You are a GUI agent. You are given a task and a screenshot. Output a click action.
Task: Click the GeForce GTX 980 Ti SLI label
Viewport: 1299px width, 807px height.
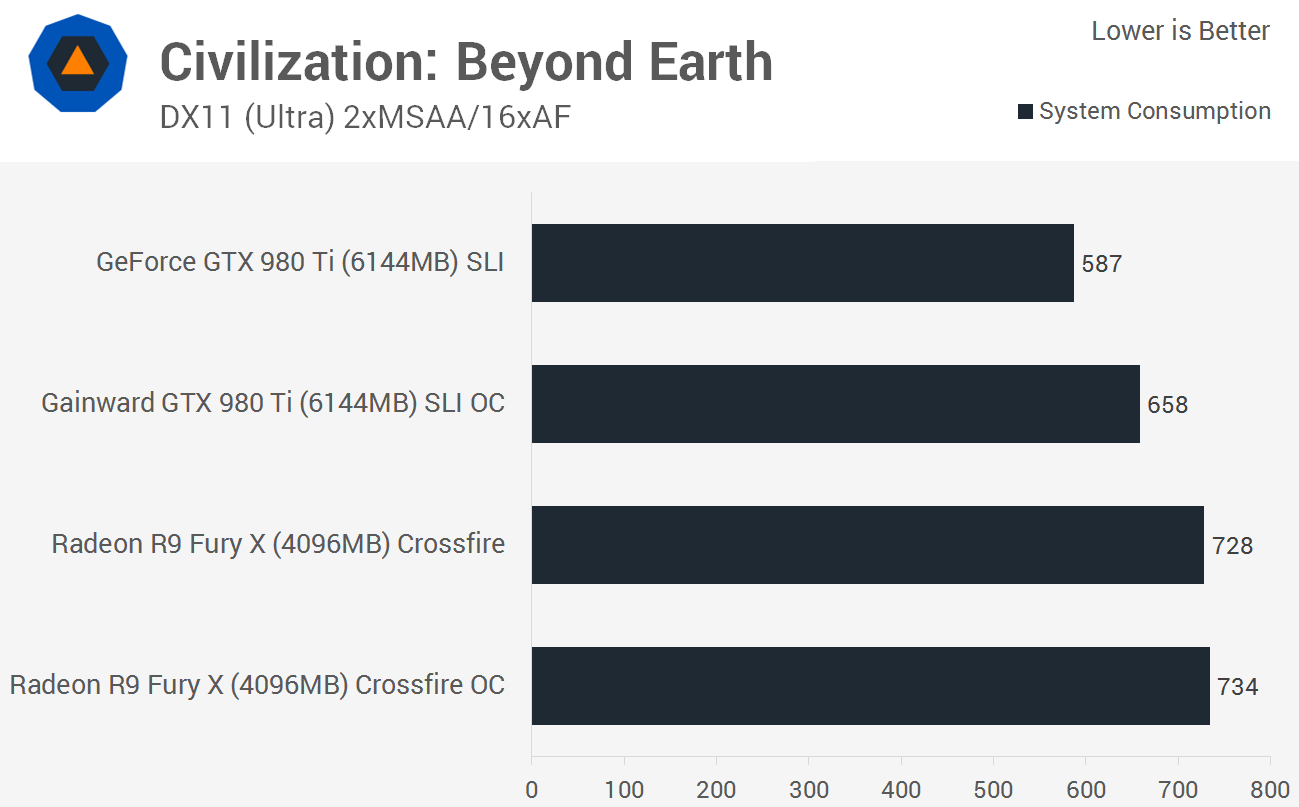pos(300,262)
